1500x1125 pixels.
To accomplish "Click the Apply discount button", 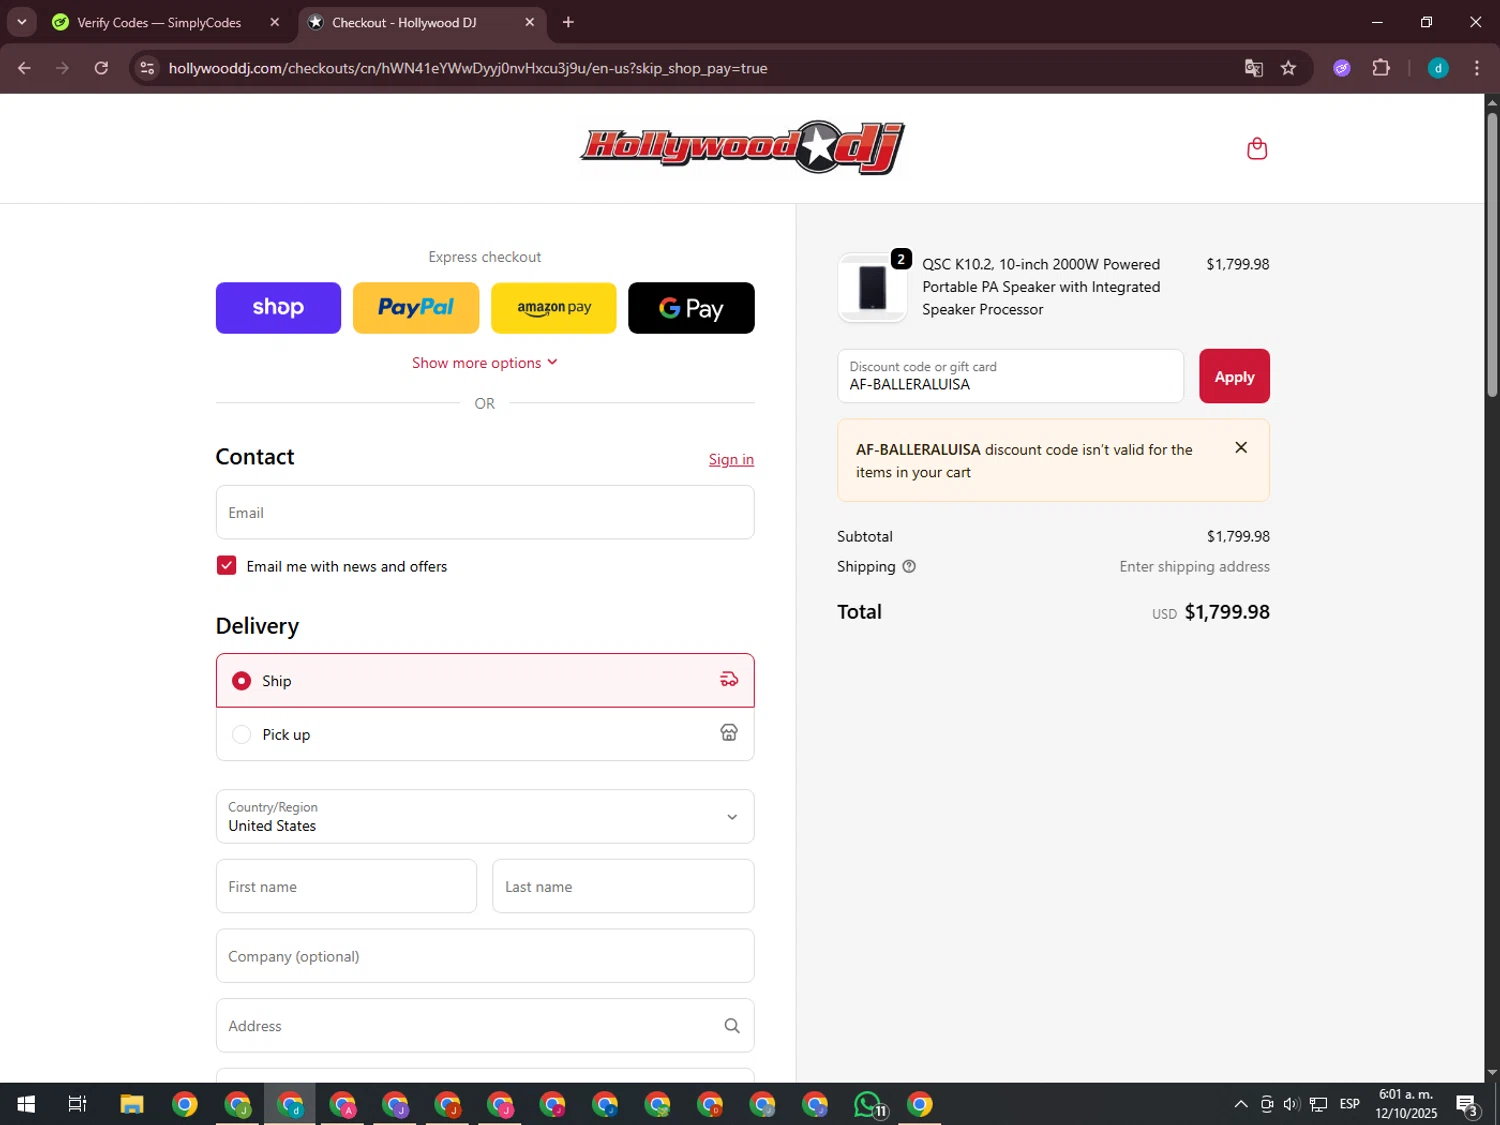I will coord(1234,376).
